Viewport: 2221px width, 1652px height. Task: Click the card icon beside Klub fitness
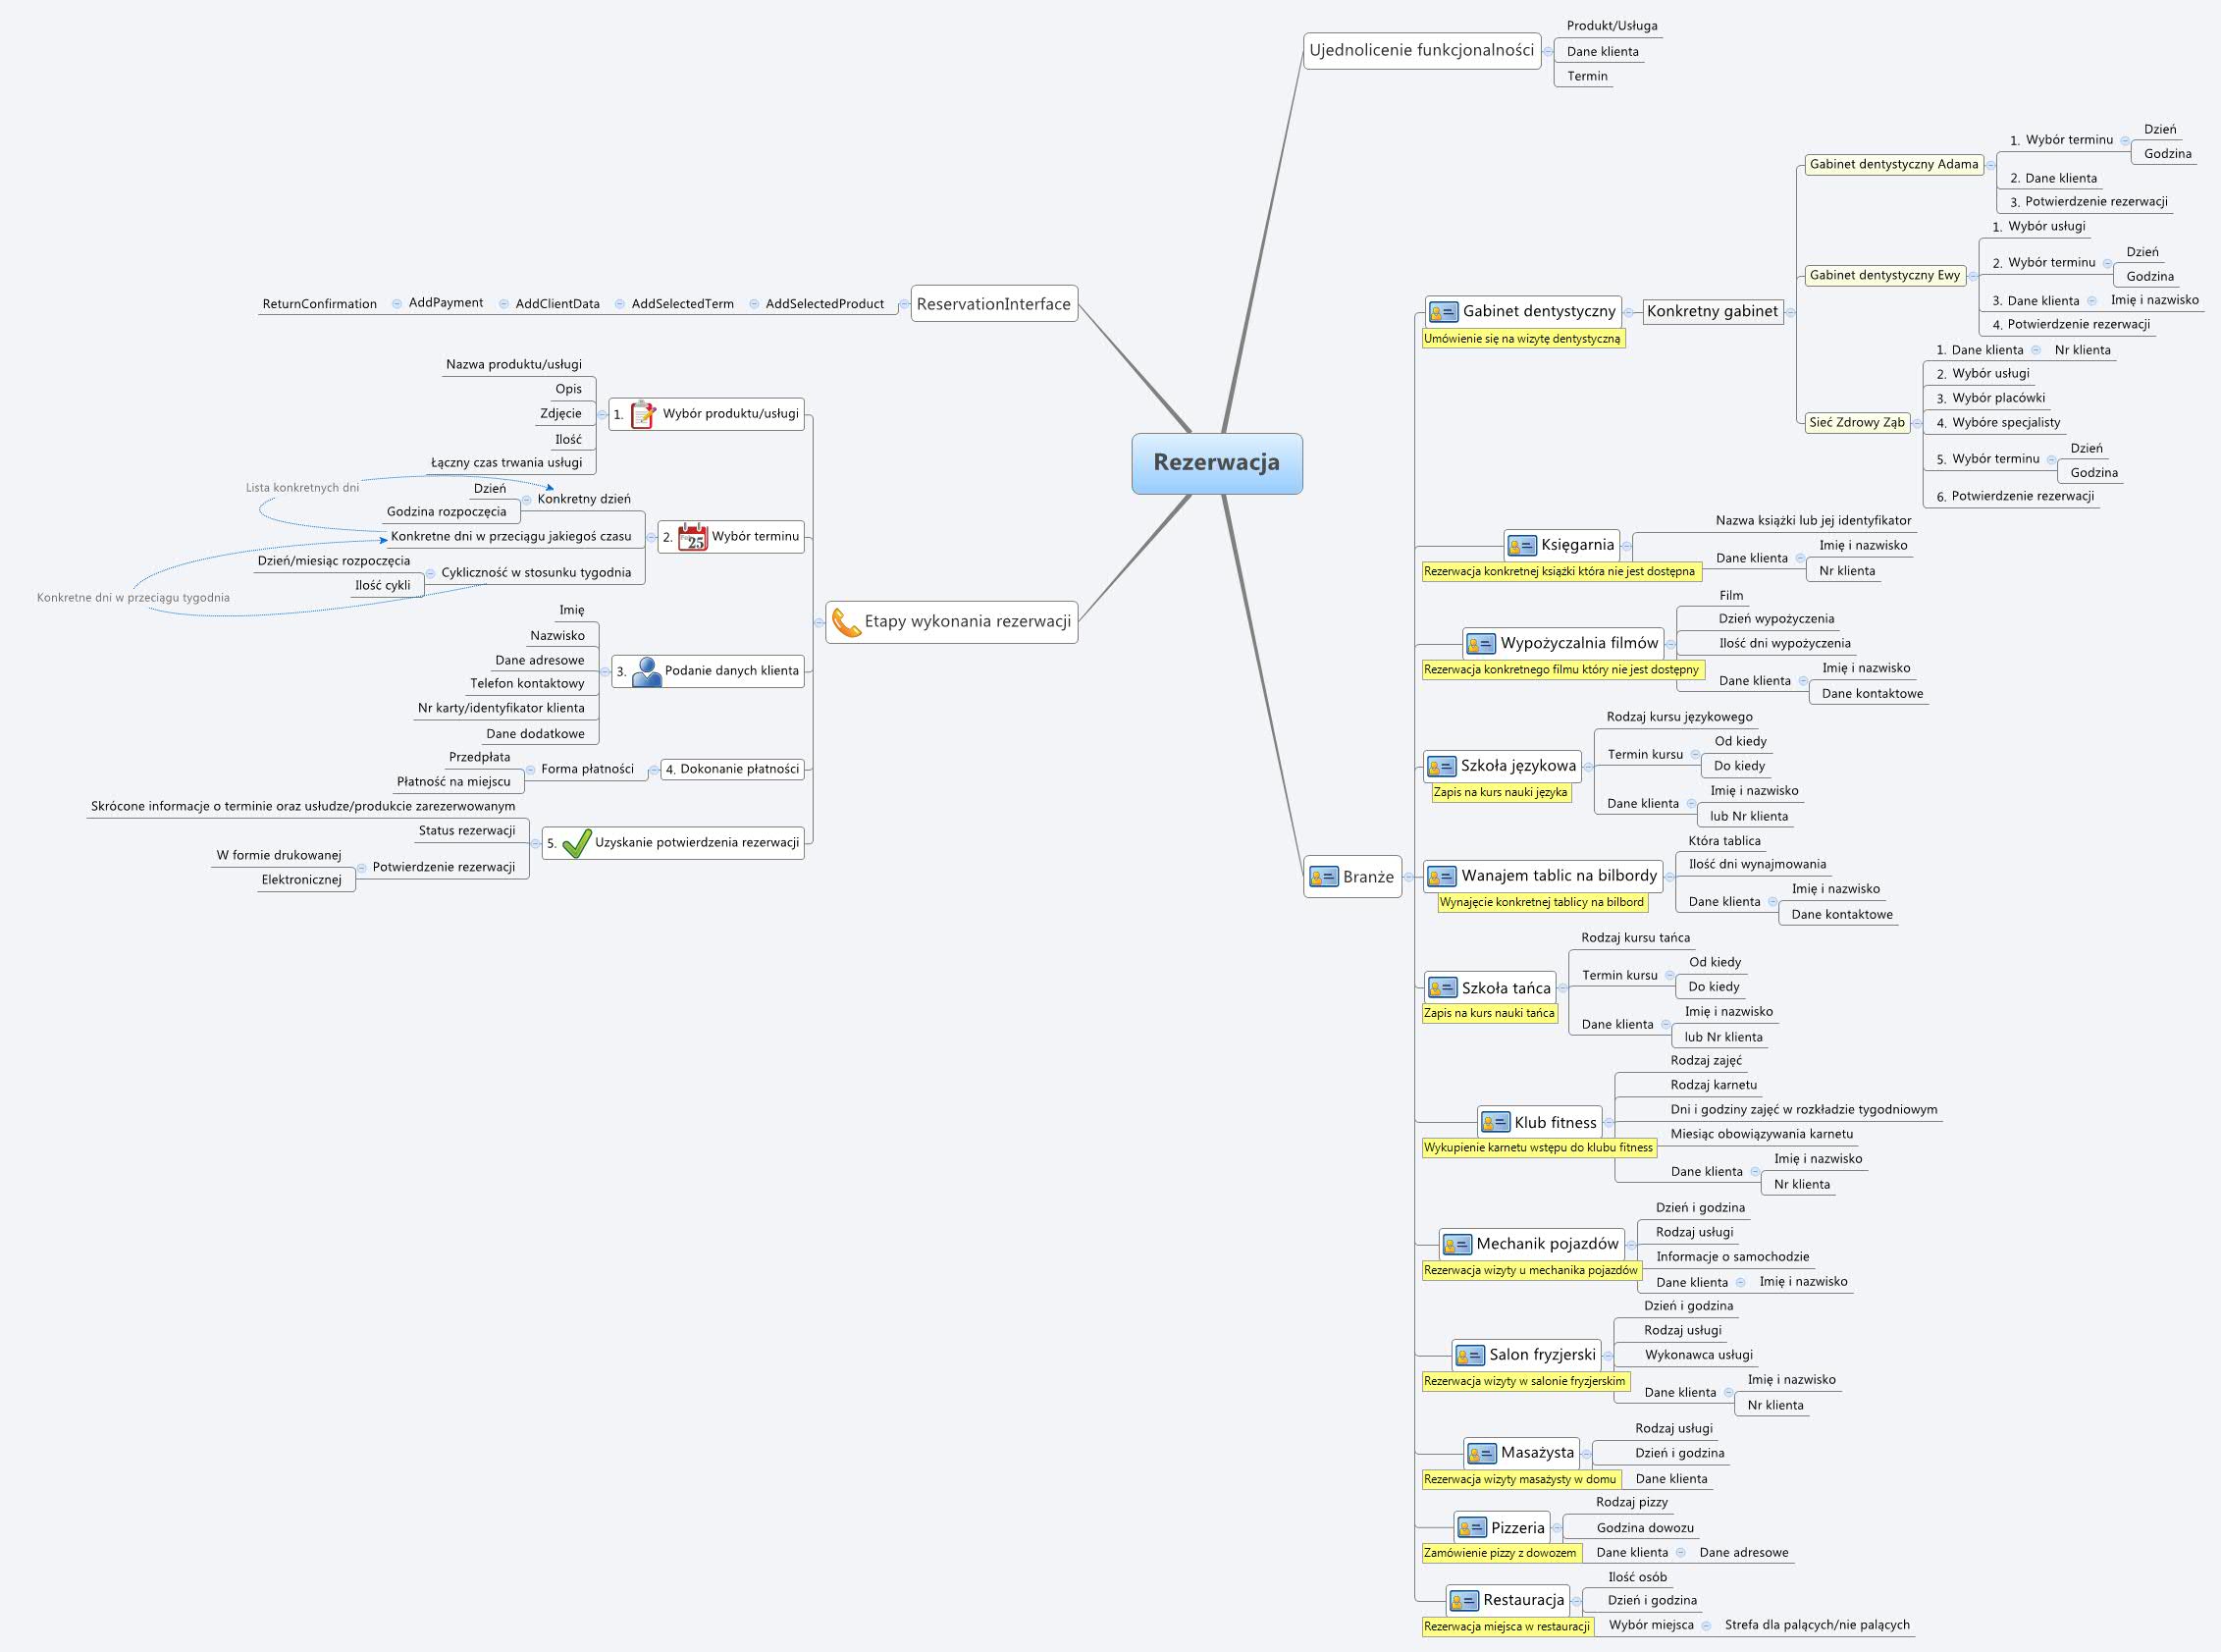coord(1495,1123)
